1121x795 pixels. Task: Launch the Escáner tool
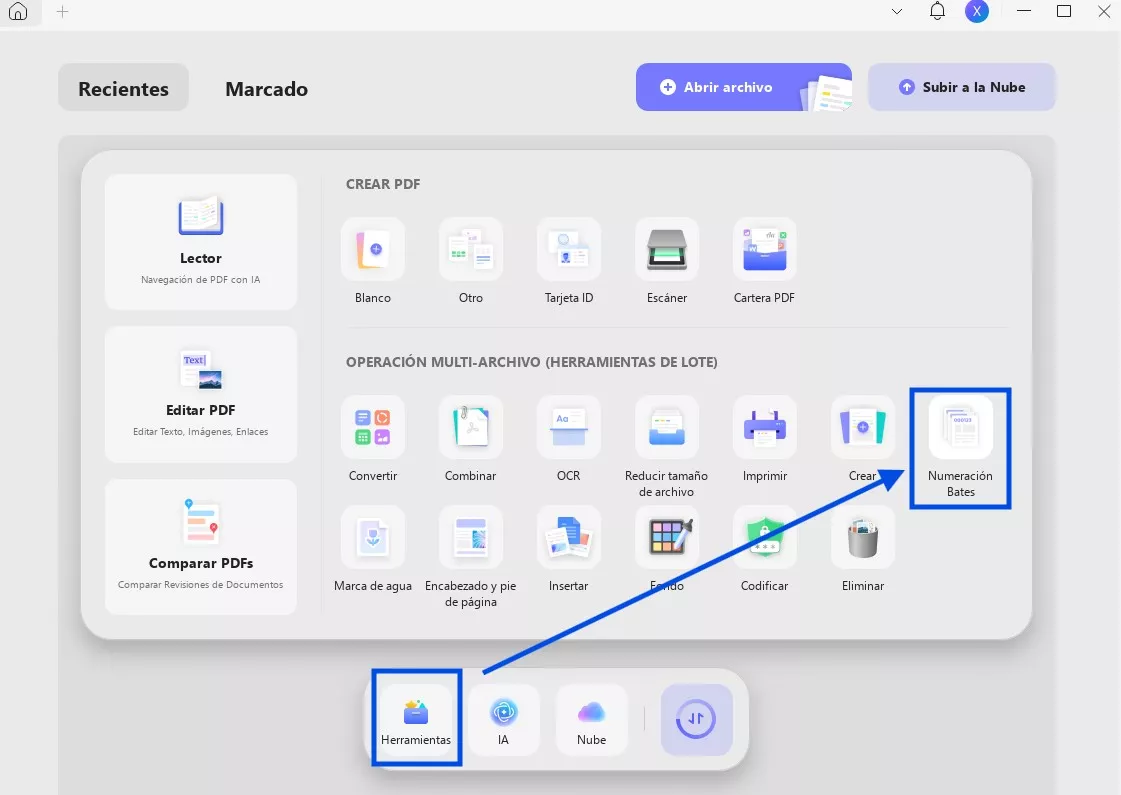(666, 250)
